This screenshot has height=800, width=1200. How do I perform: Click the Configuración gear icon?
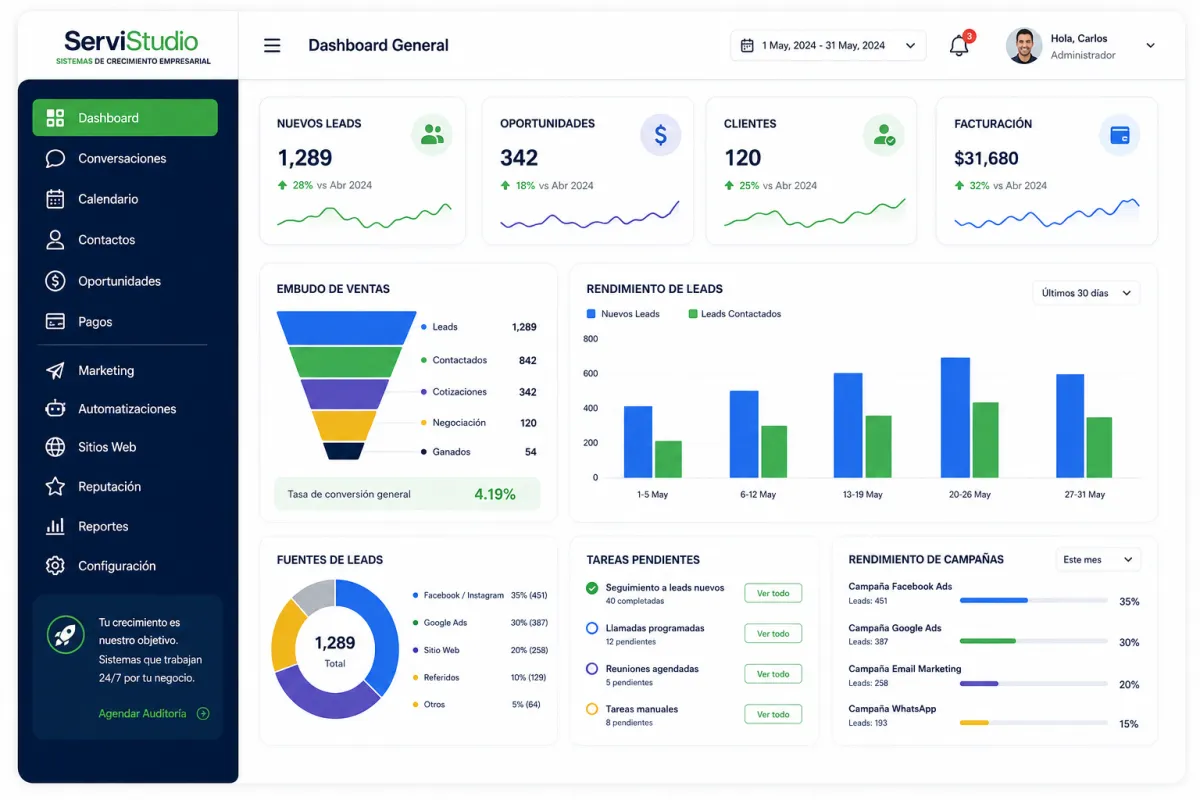(56, 566)
